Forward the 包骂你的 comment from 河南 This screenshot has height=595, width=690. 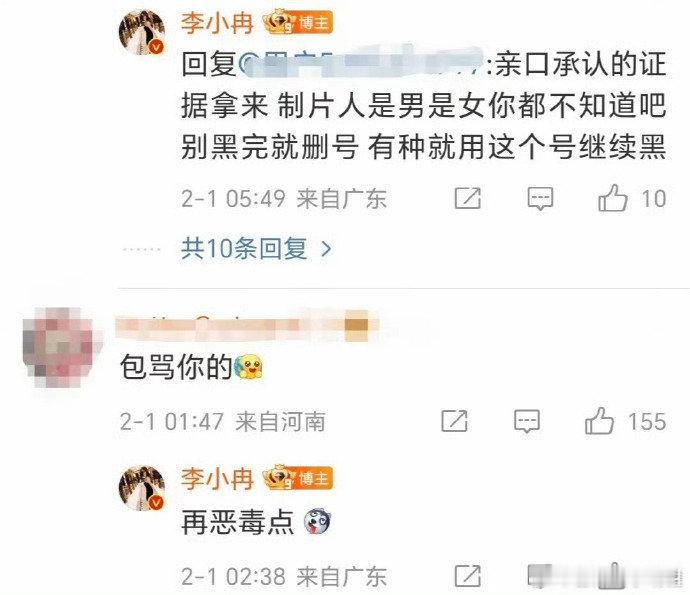pyautogui.click(x=454, y=421)
